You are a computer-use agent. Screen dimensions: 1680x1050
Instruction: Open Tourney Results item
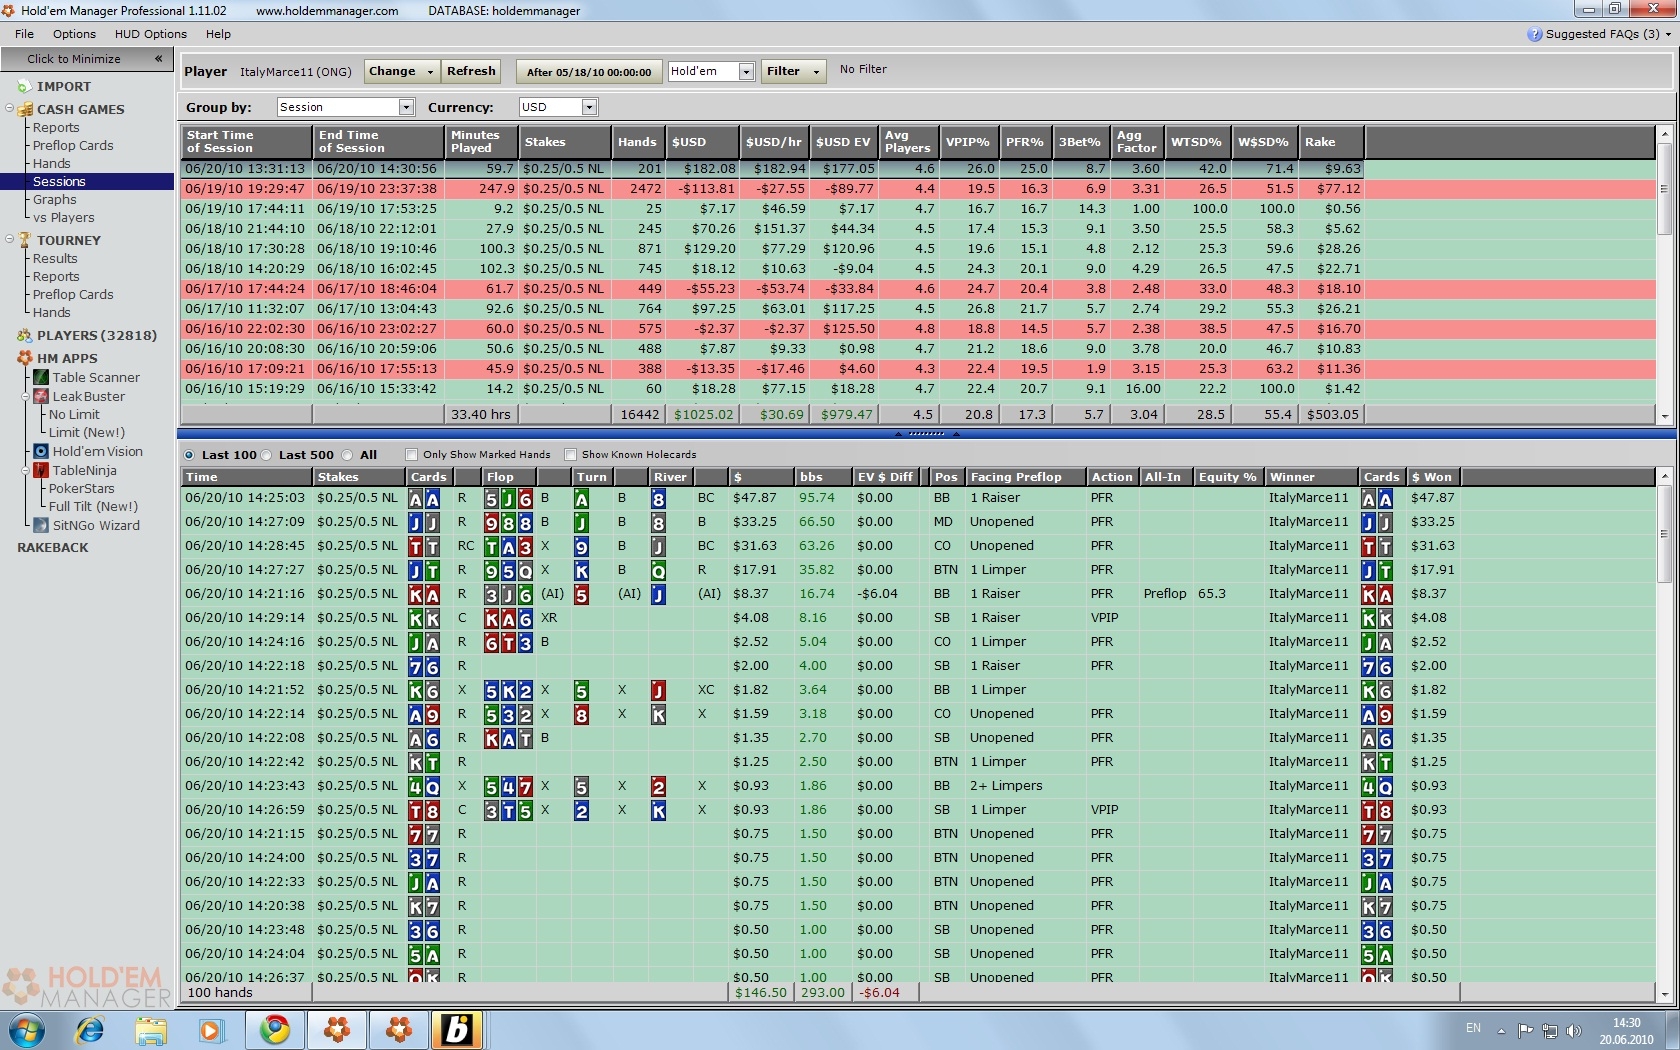coord(55,258)
